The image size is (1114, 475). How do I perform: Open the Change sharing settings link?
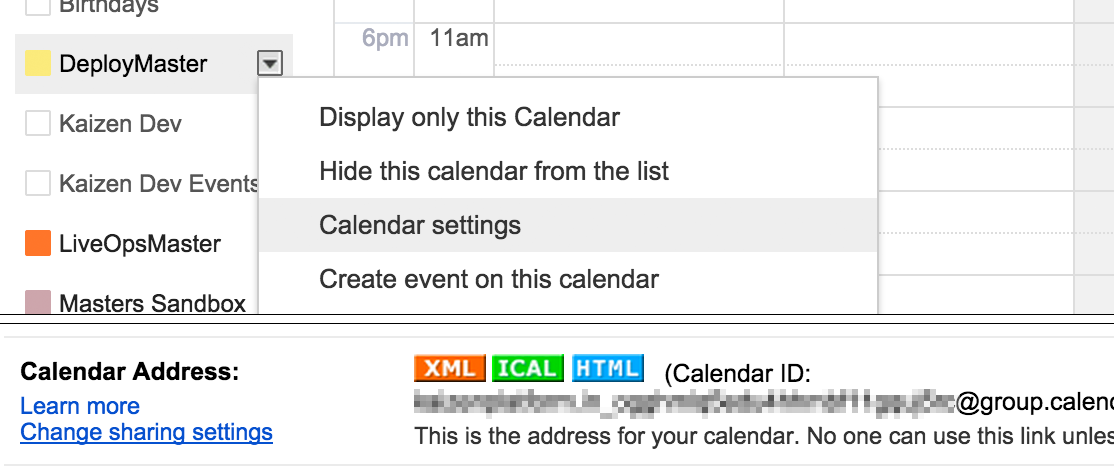coord(146,432)
